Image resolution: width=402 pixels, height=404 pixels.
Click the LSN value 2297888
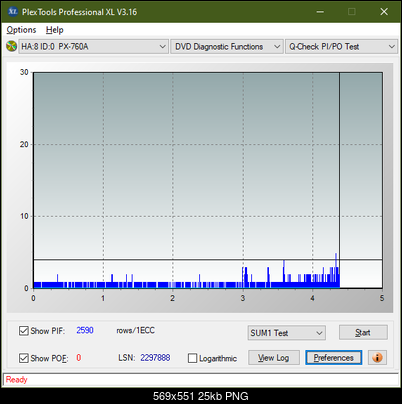[155, 358]
